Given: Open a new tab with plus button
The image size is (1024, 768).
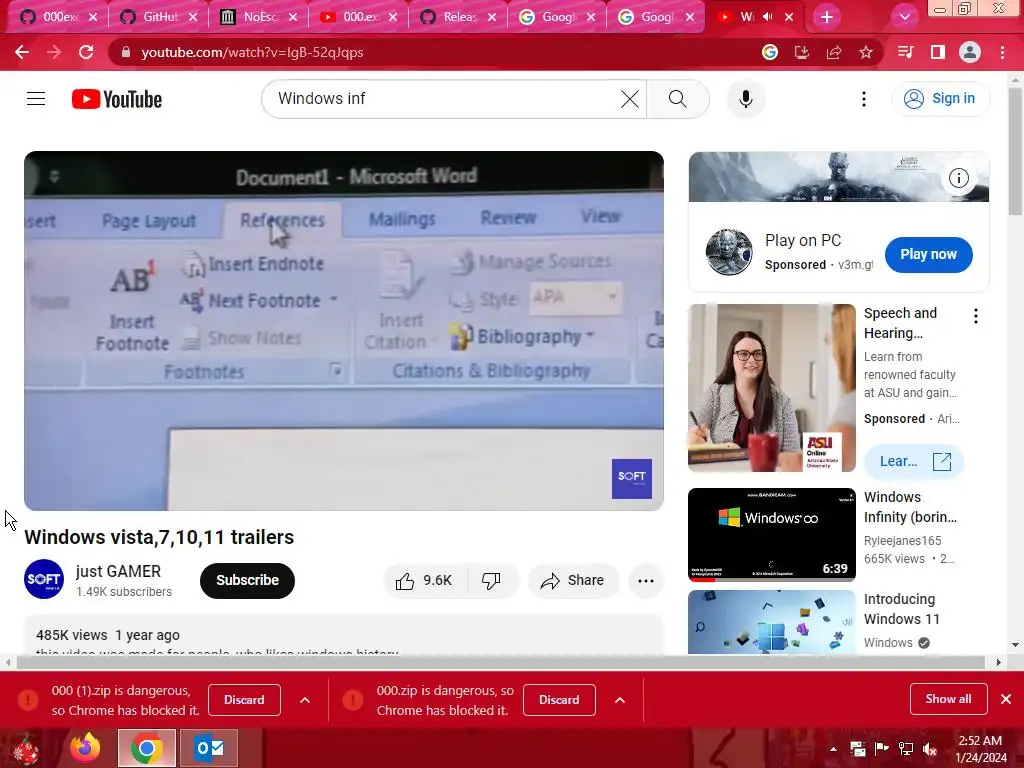Looking at the screenshot, I should click(x=827, y=17).
